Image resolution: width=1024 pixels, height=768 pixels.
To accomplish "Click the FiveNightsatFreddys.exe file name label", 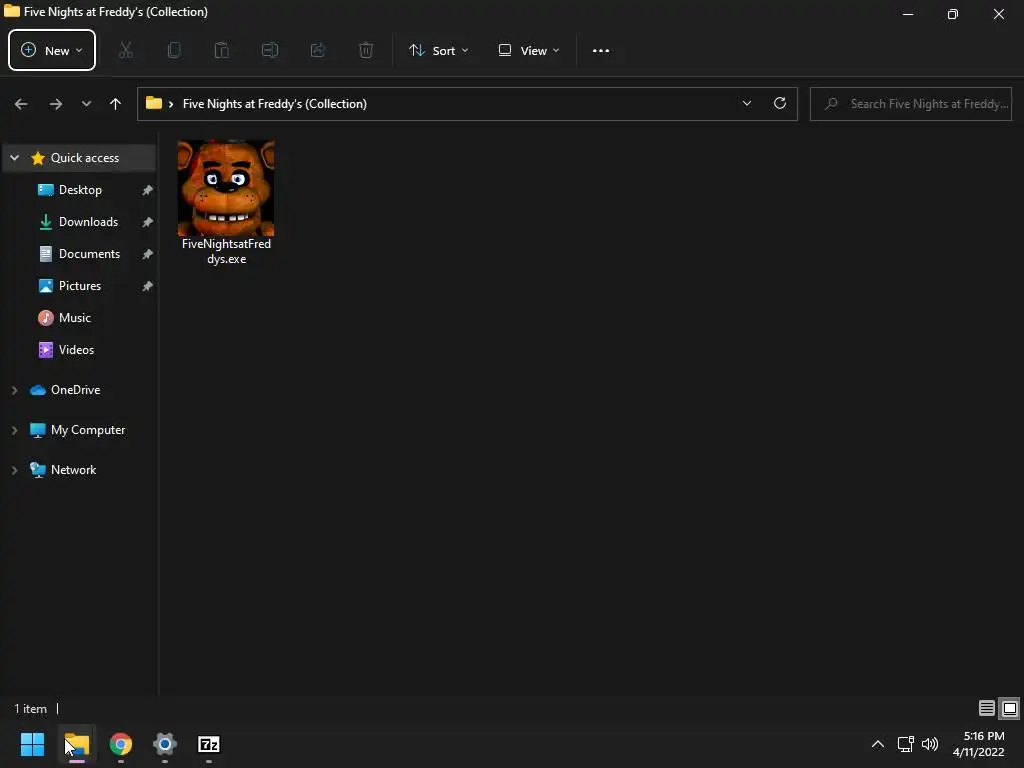I will [226, 251].
